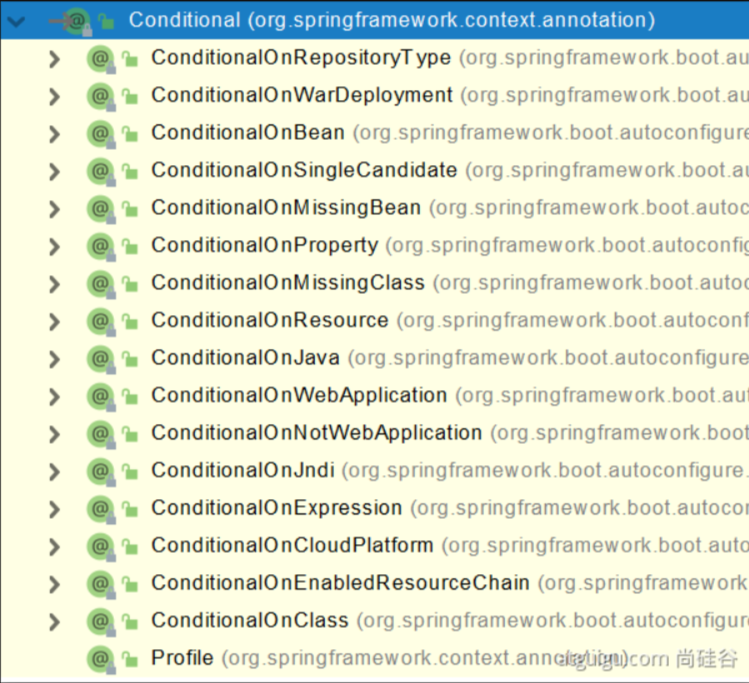Select 'Conditional (org.springframework.context.annotation)' row
749x683 pixels.
374,20
